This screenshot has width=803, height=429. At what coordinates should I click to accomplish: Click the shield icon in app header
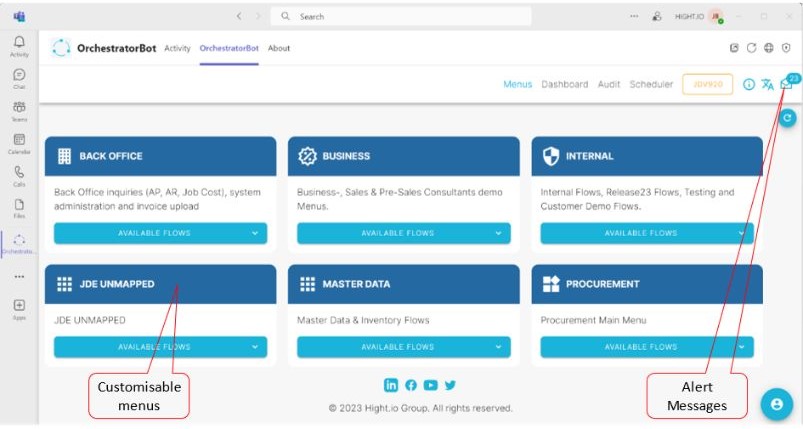786,48
